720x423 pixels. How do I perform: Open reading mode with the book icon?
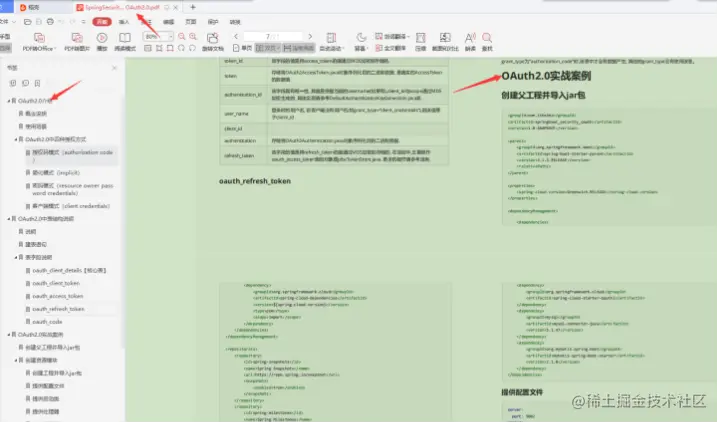[125, 38]
